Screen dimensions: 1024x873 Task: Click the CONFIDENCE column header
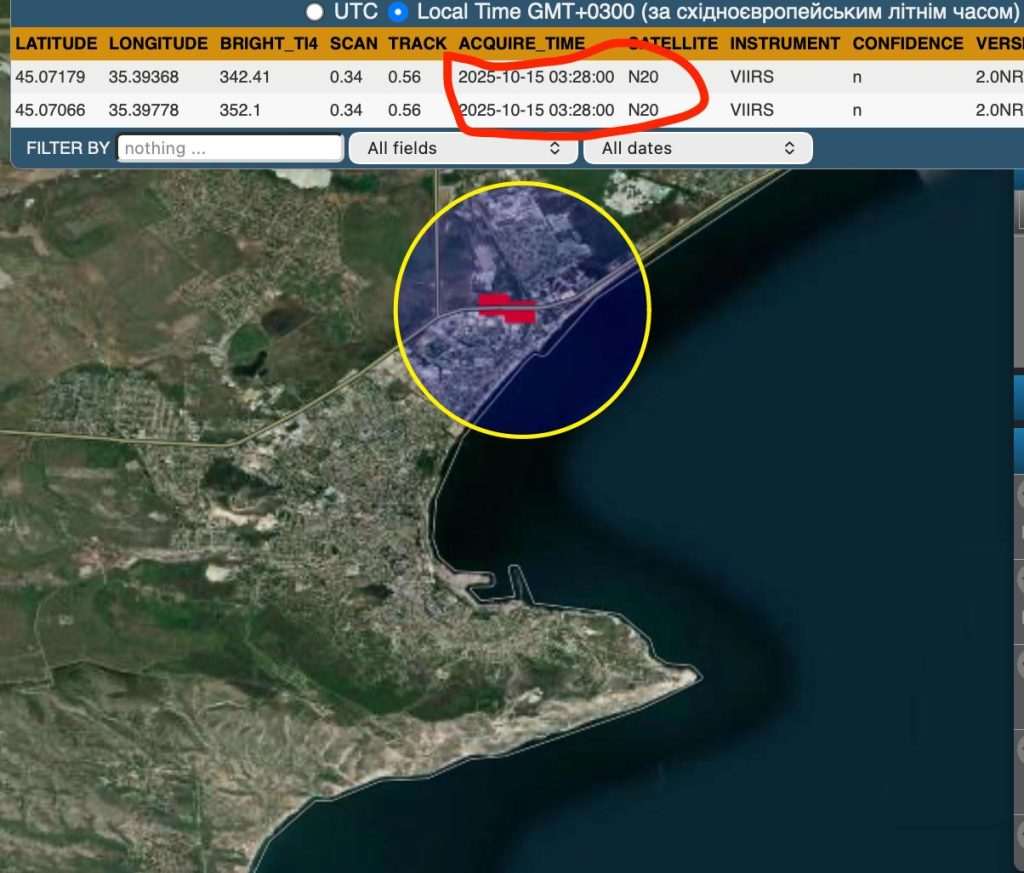tap(908, 44)
